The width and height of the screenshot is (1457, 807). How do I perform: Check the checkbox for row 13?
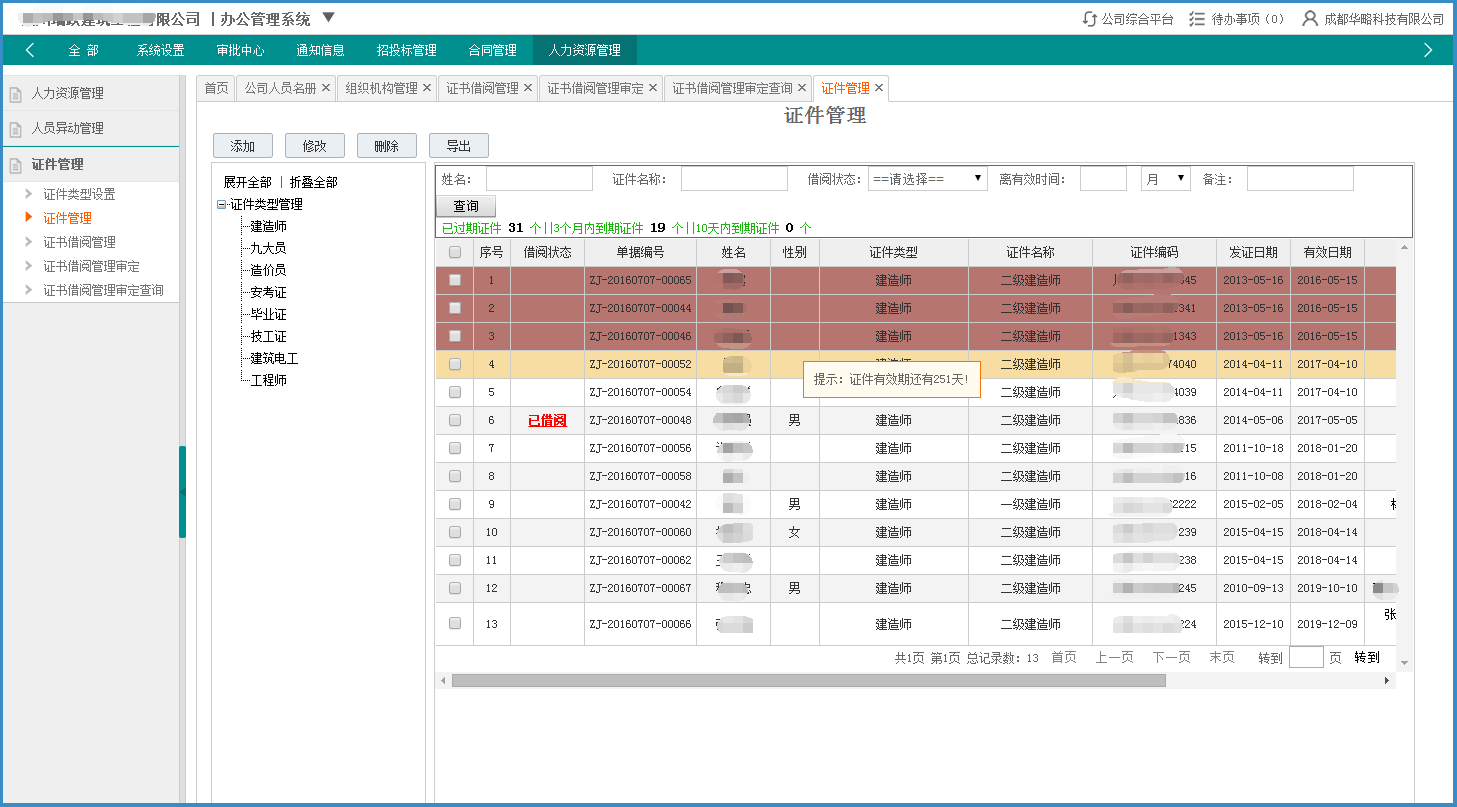point(455,623)
